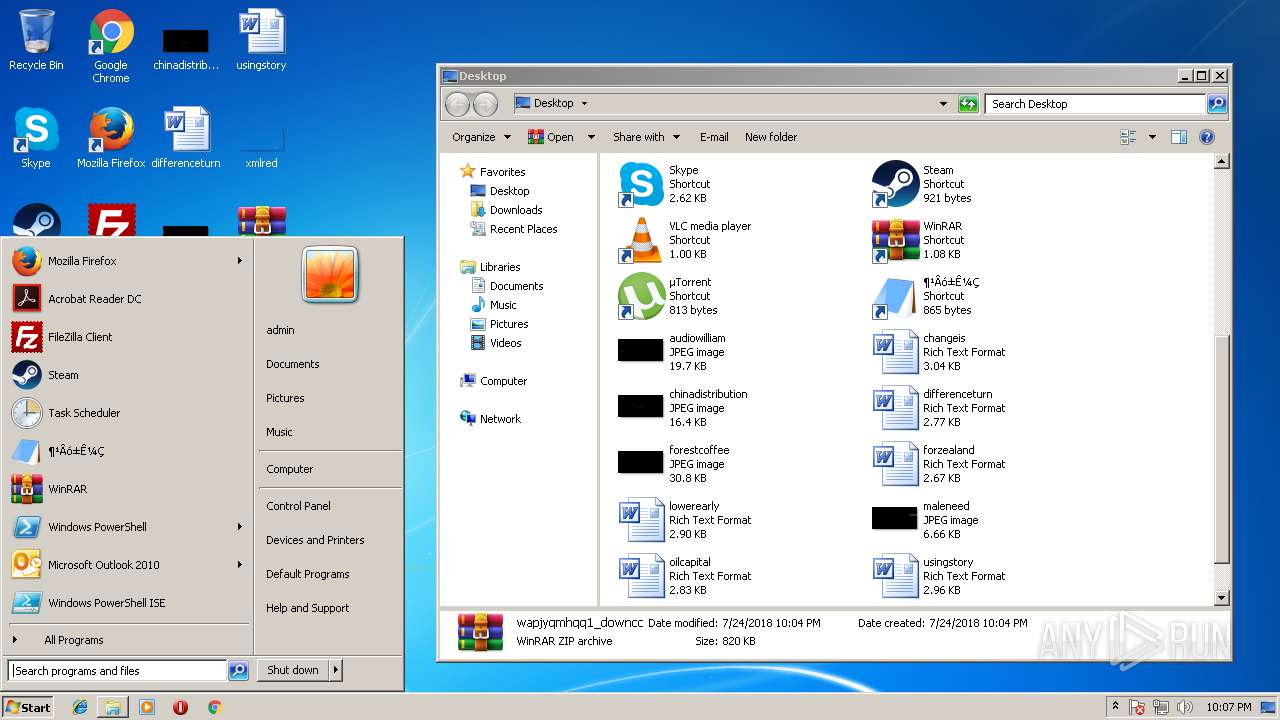Click the E-mail toolbar button

pyautogui.click(x=714, y=137)
